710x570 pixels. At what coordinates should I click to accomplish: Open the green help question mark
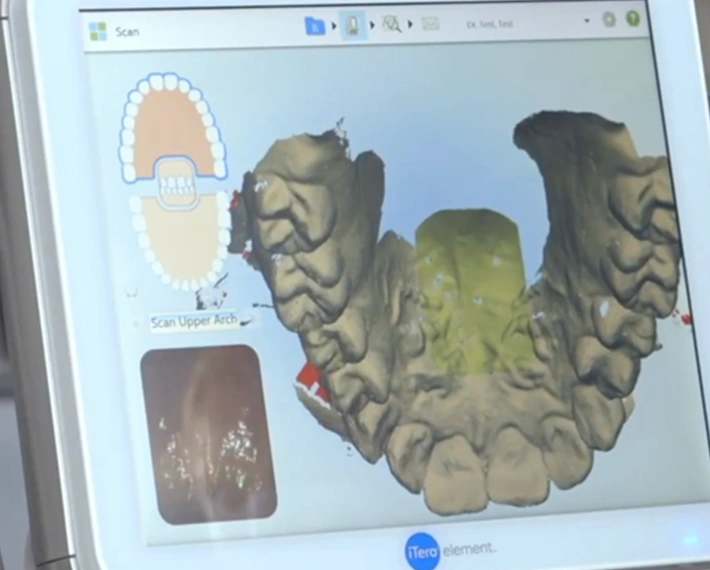click(633, 19)
